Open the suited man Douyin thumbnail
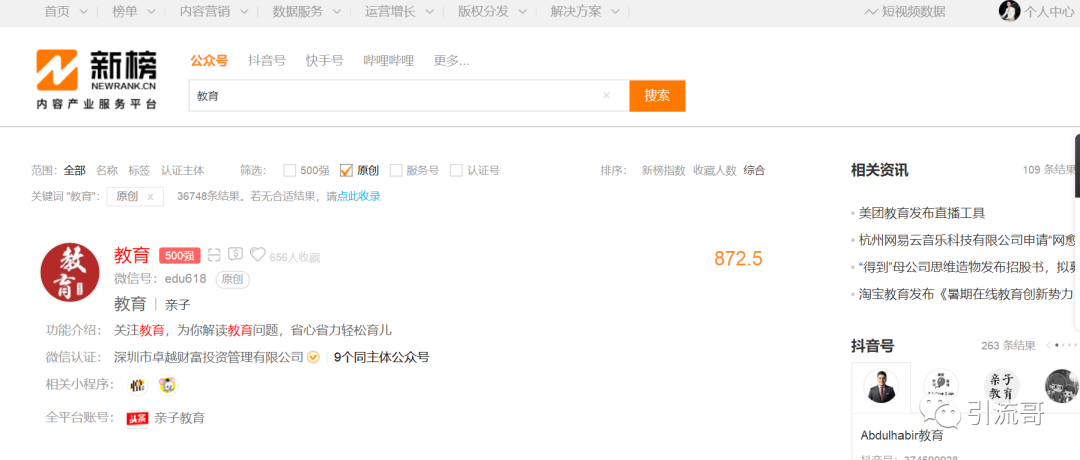The height and width of the screenshot is (460, 1080). (x=881, y=387)
